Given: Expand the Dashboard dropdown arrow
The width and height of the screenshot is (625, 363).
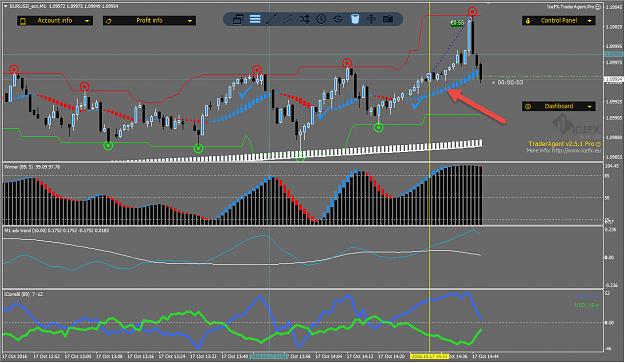Looking at the screenshot, I should coord(590,107).
